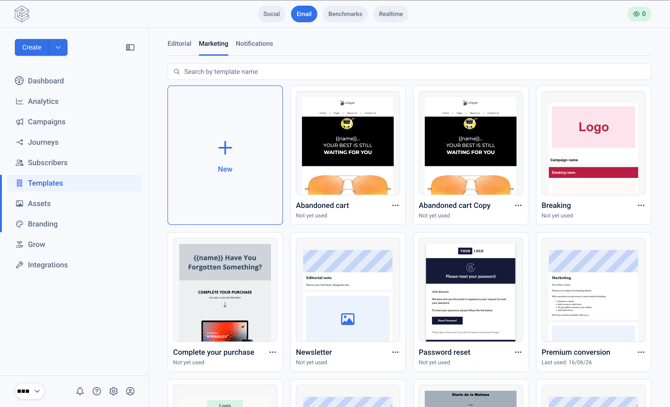The width and height of the screenshot is (670, 407).
Task: Open the help question mark icon
Action: 97,391
